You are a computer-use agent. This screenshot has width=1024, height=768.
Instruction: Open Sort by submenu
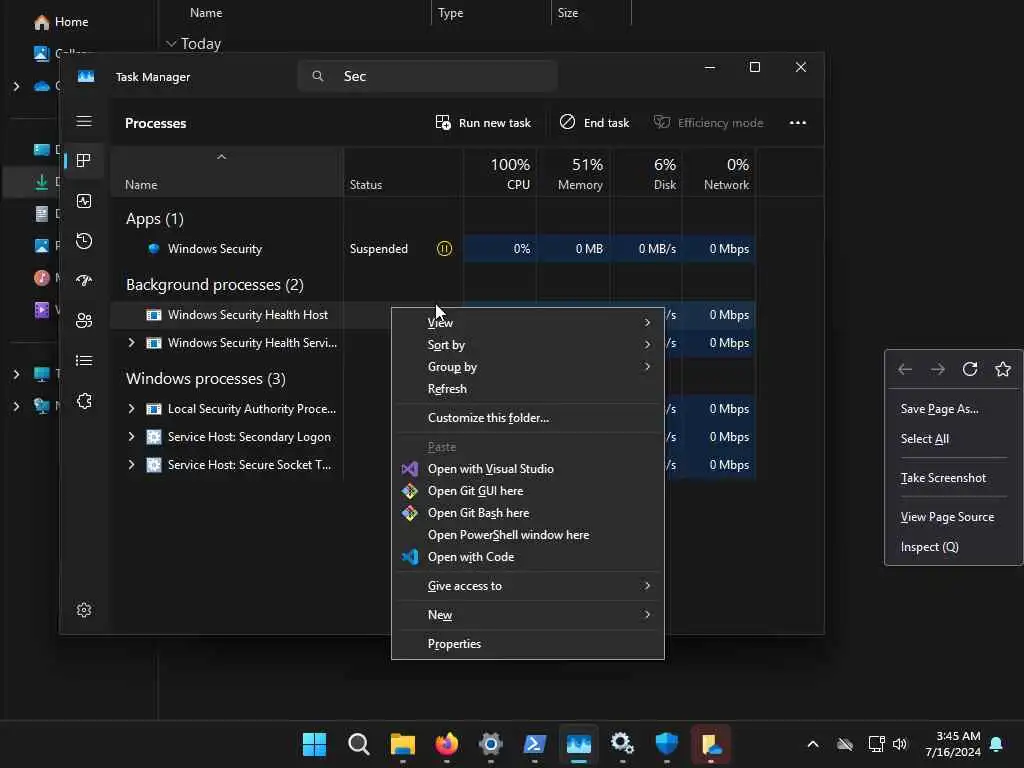[x=527, y=345]
